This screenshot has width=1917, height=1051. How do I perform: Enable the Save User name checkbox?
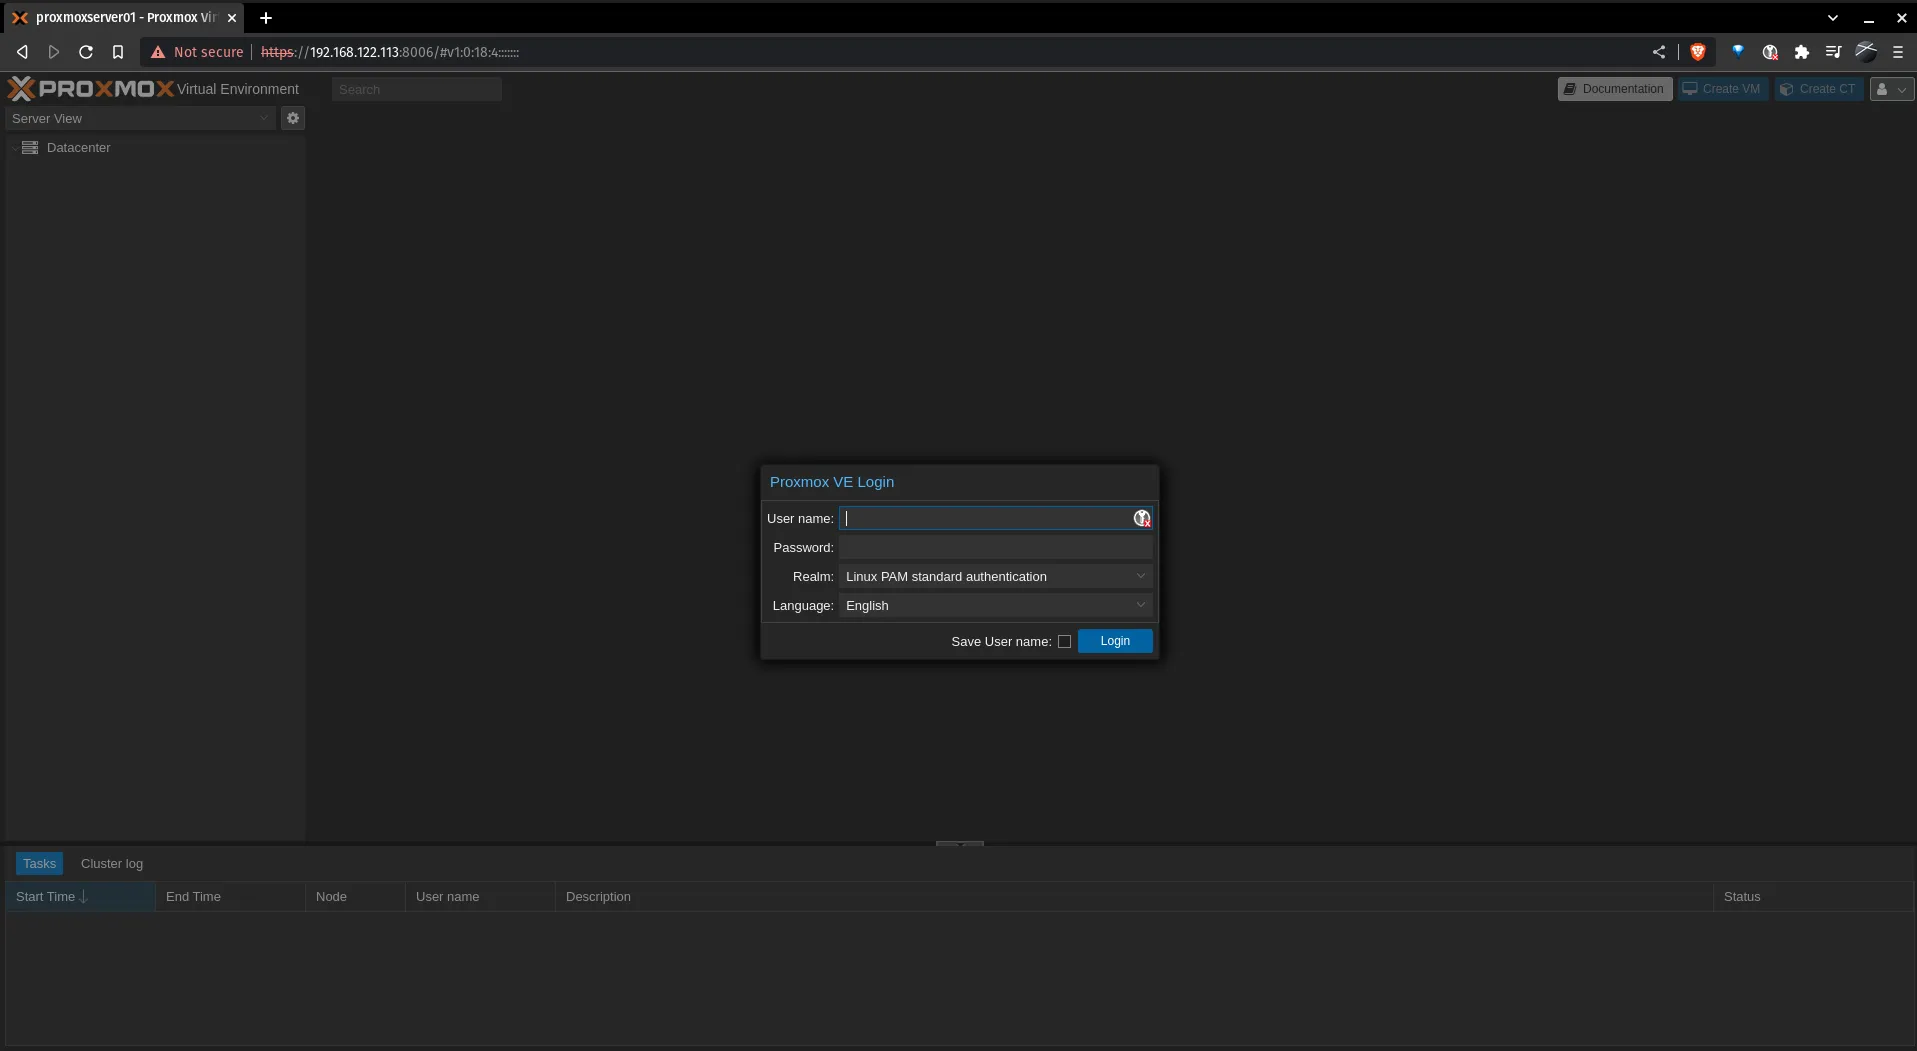pyautogui.click(x=1064, y=642)
